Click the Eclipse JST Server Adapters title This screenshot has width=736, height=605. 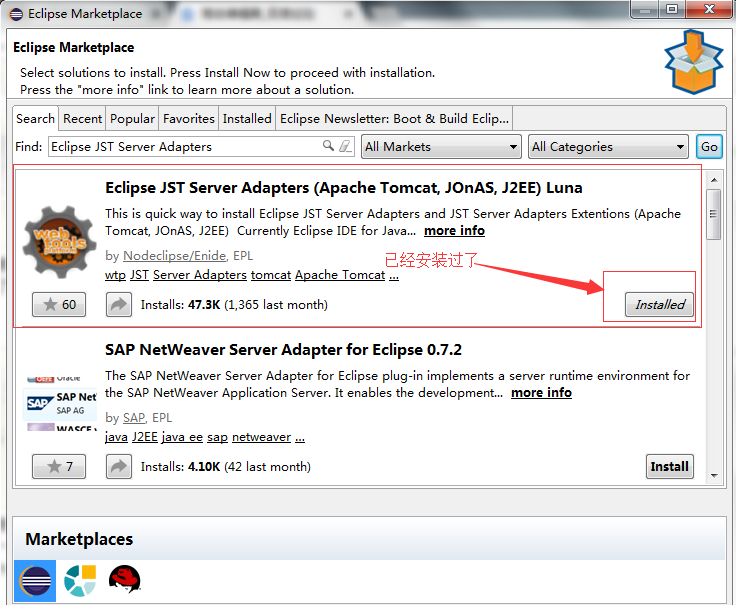click(x=344, y=188)
